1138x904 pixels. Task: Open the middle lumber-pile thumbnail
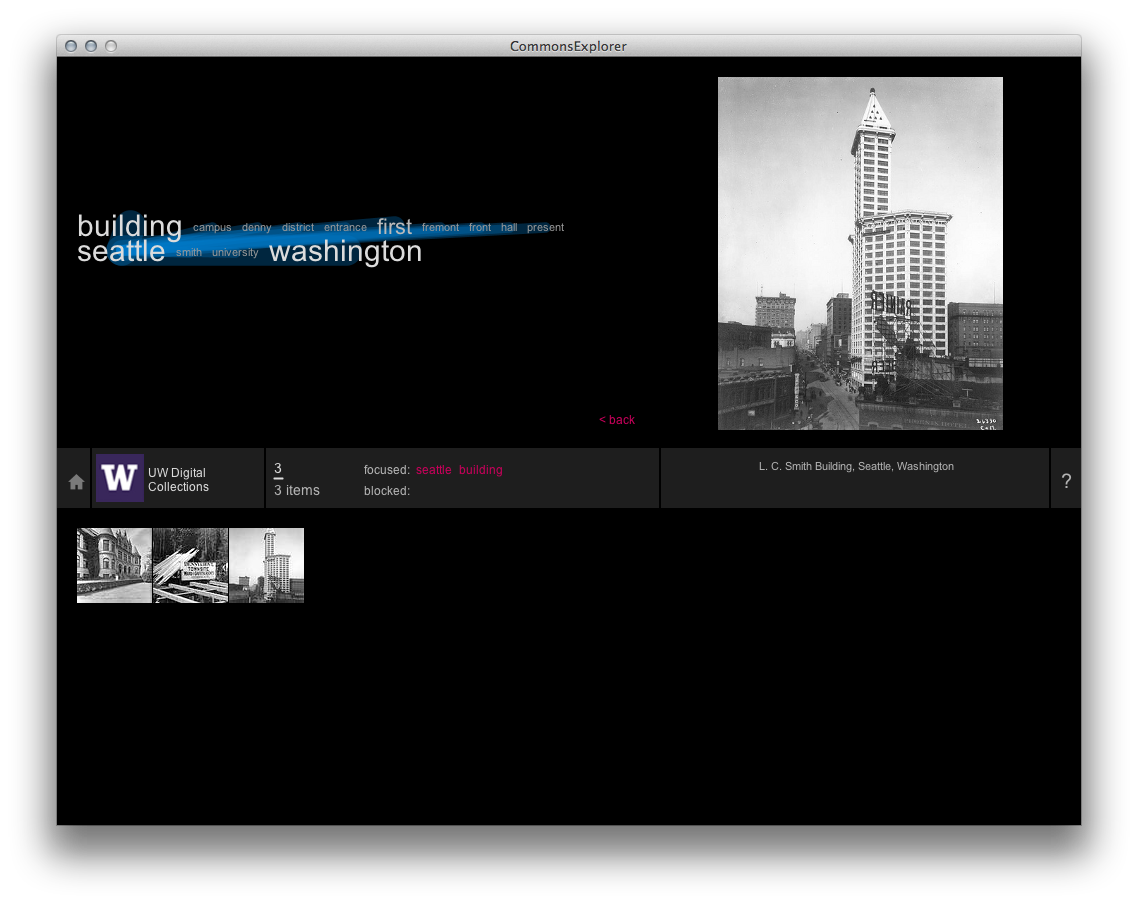[190, 565]
